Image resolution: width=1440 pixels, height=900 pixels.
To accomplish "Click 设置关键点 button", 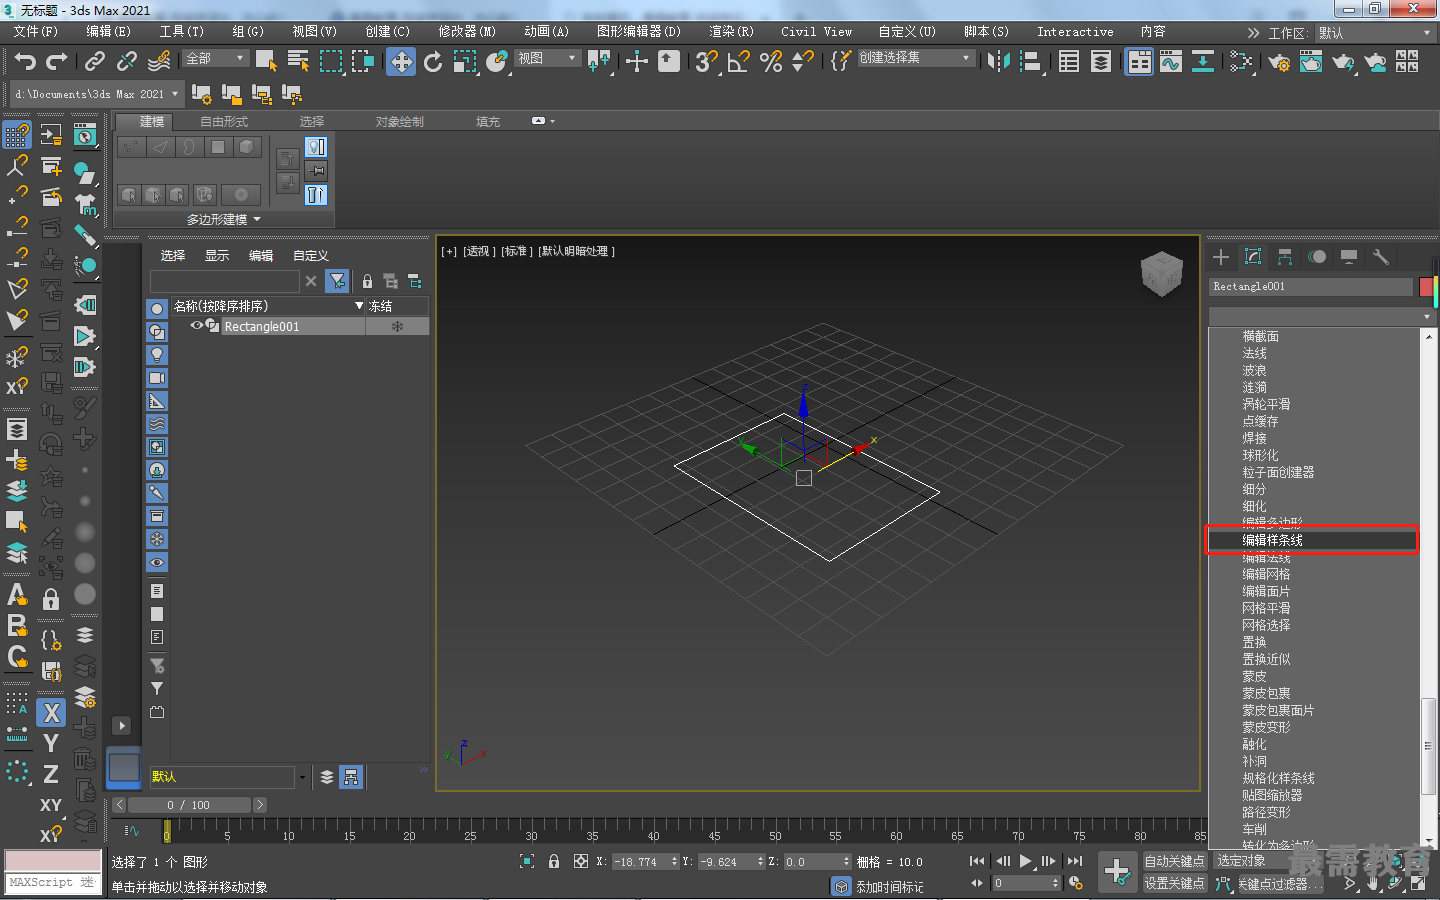I will tap(1174, 883).
